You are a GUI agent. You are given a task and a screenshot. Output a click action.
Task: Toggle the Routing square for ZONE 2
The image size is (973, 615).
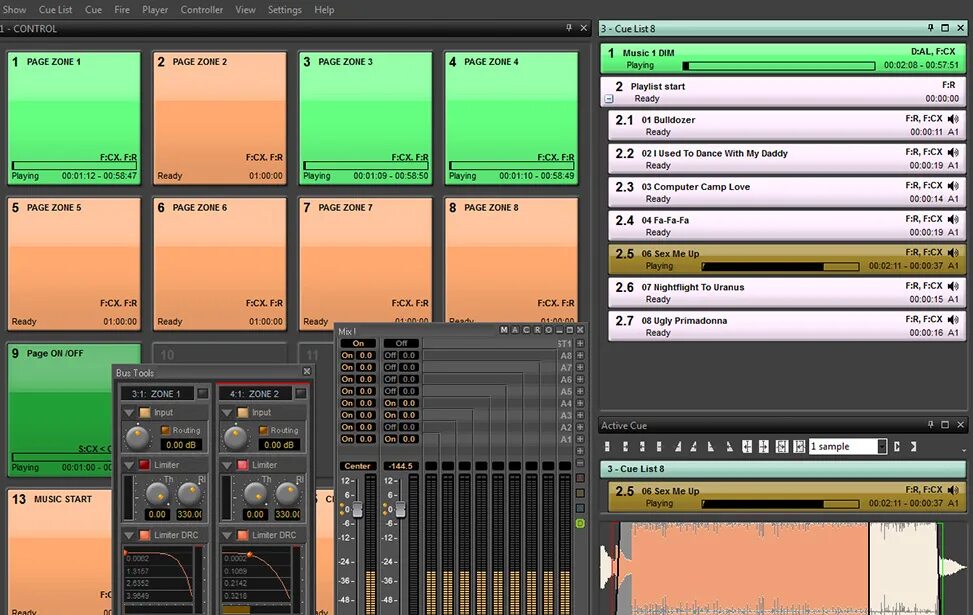point(264,430)
